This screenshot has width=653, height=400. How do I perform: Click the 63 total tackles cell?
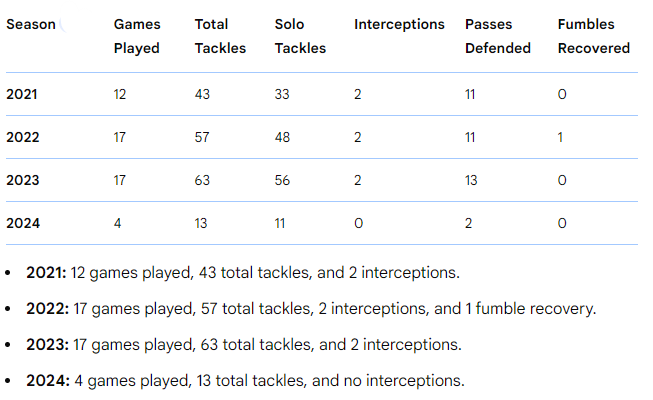pos(202,180)
